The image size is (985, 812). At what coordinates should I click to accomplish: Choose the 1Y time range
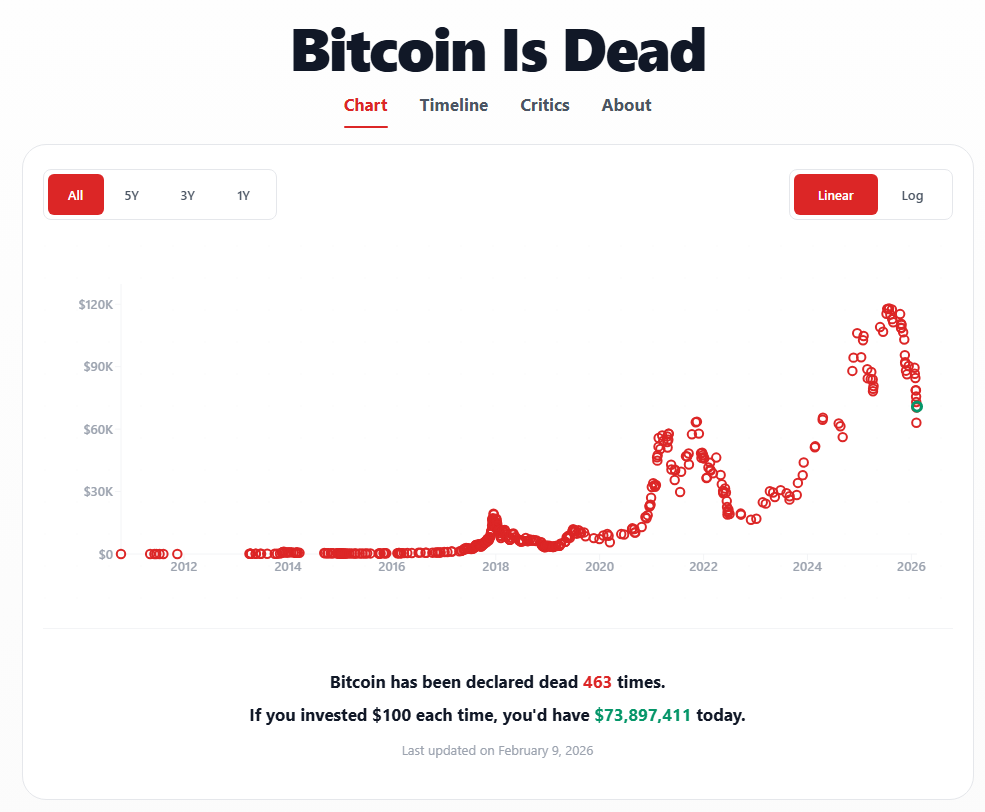[244, 195]
